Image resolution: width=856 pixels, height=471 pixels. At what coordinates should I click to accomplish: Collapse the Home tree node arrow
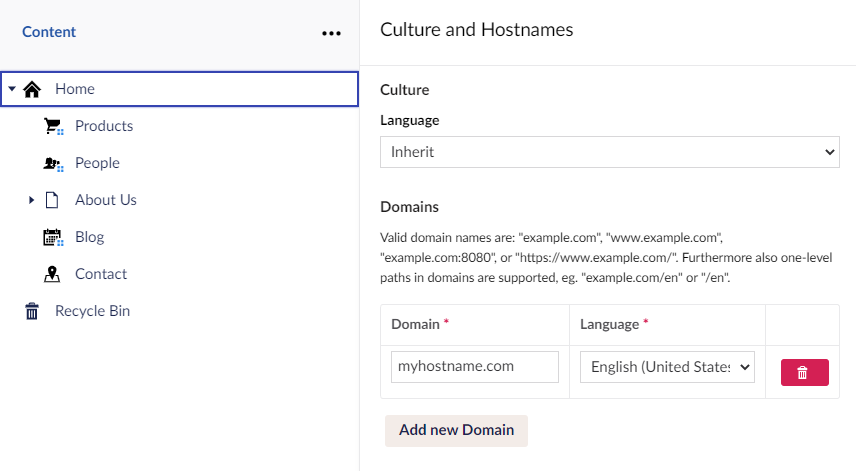(x=11, y=88)
